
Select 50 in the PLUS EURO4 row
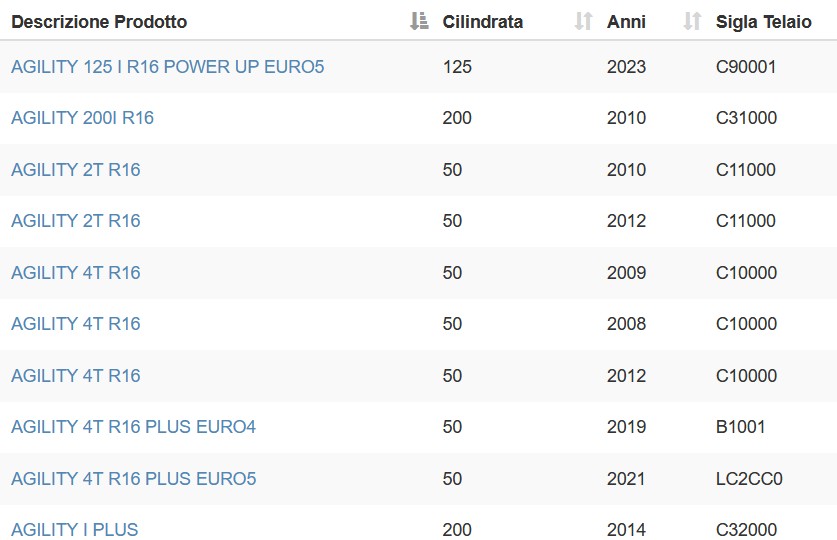tap(452, 427)
